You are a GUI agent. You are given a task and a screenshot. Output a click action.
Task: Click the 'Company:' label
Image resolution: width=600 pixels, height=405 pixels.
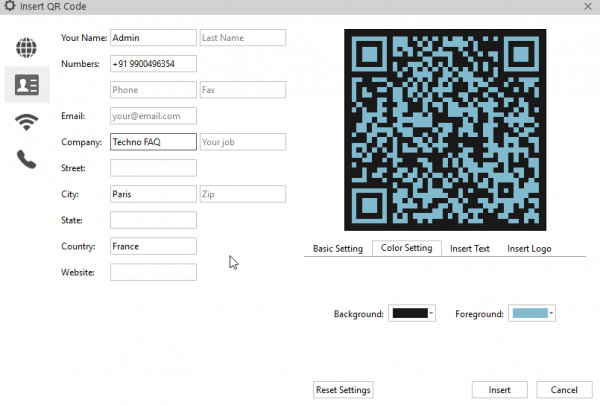[x=82, y=142]
